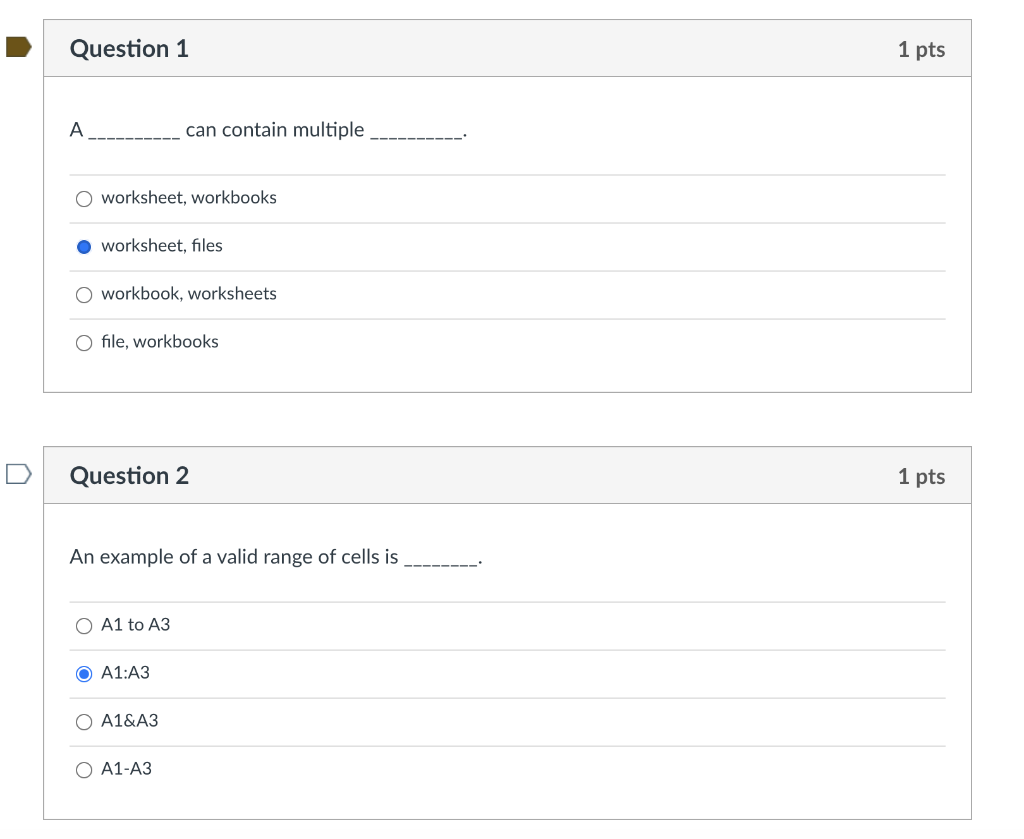
Task: Click the "worksheet, workbooks" answer label
Action: pos(189,198)
